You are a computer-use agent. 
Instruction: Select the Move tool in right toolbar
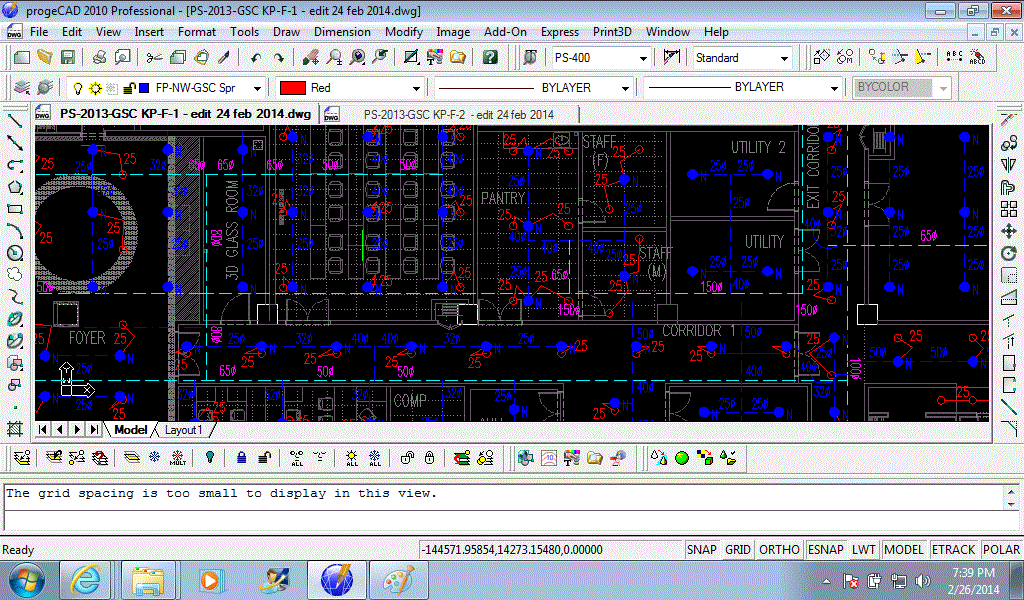point(1009,231)
